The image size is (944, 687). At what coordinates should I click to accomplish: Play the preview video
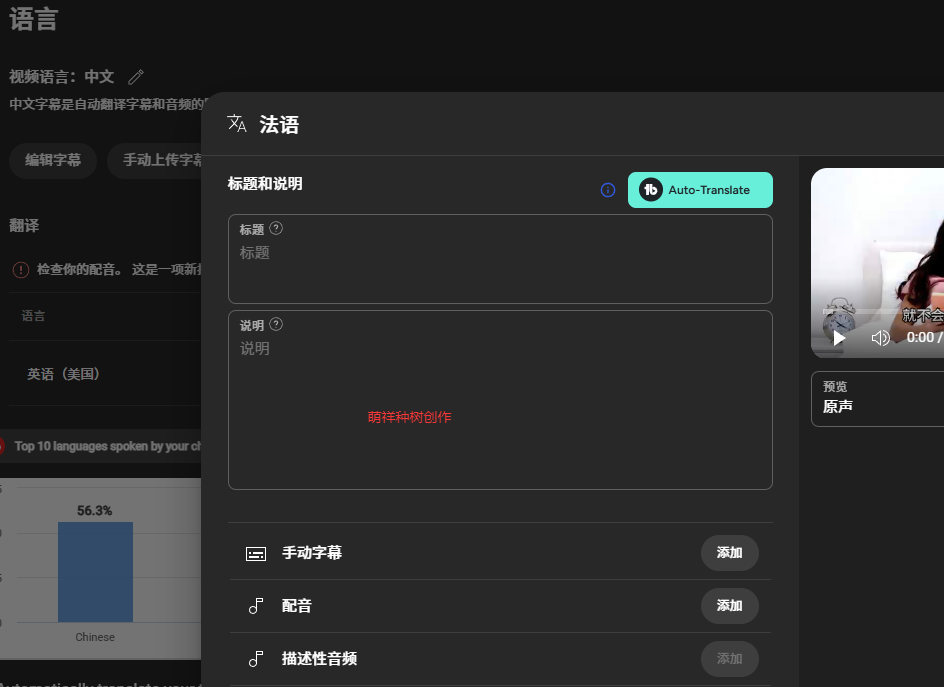click(838, 337)
